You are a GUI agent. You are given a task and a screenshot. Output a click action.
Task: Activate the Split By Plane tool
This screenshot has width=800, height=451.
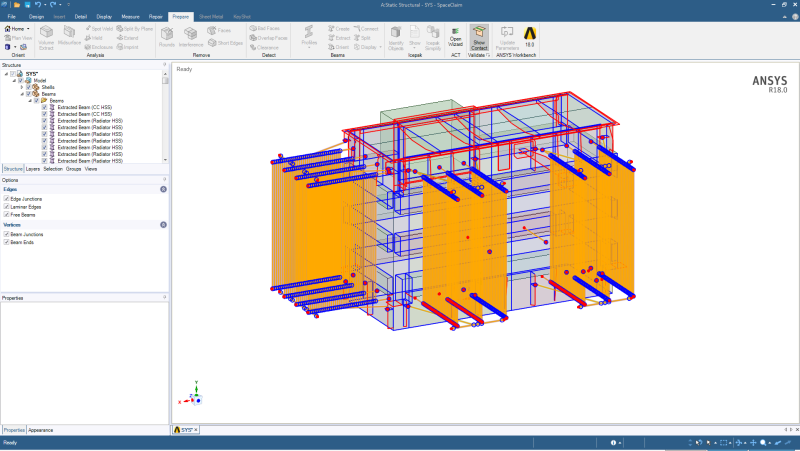[x=135, y=29]
